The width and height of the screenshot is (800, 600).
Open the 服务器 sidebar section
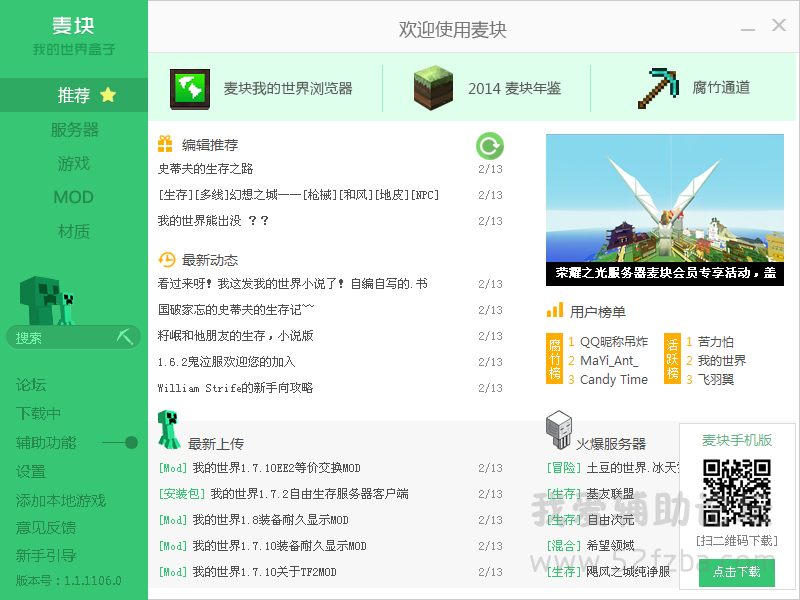[x=74, y=130]
